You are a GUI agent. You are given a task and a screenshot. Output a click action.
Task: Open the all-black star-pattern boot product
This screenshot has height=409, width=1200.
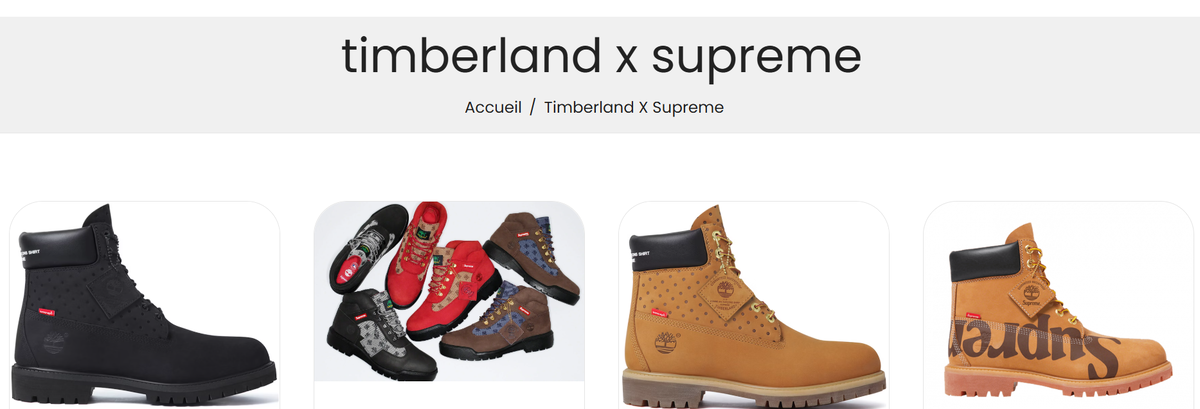point(144,305)
